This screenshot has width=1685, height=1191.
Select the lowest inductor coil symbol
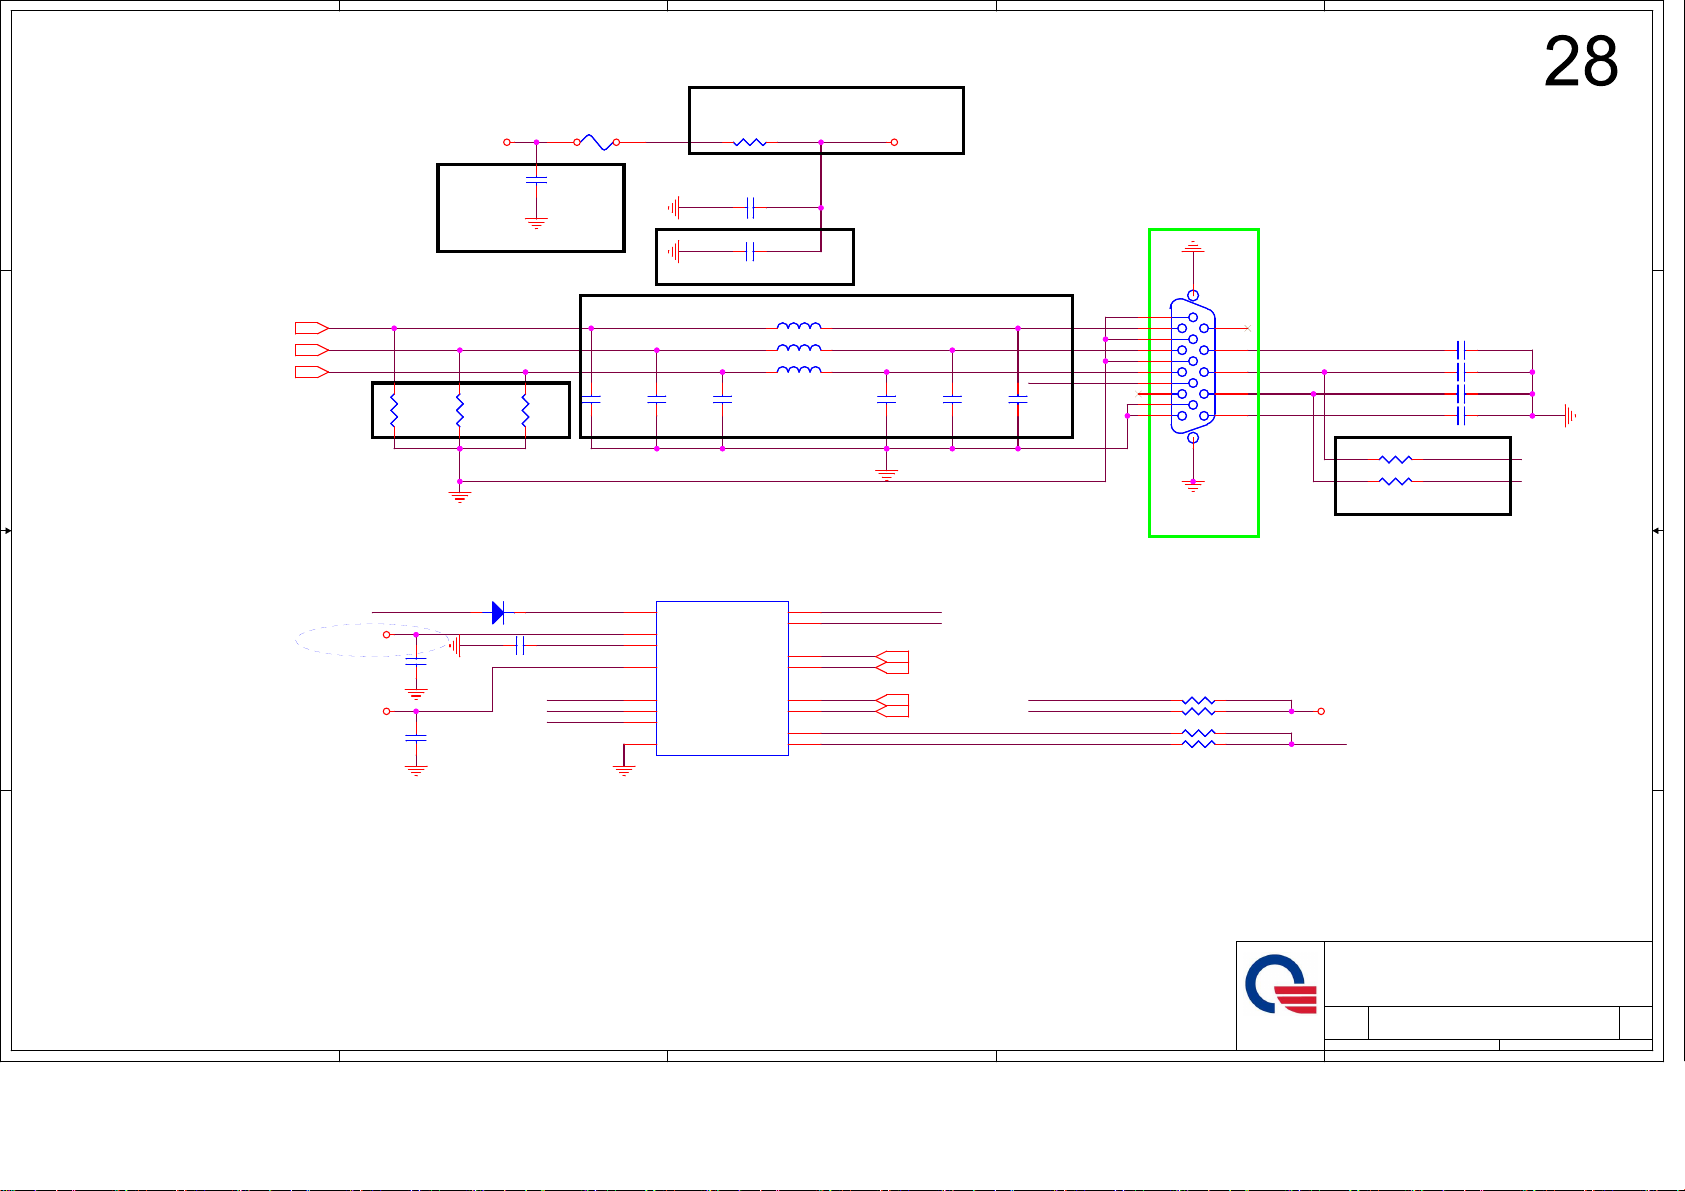point(799,370)
